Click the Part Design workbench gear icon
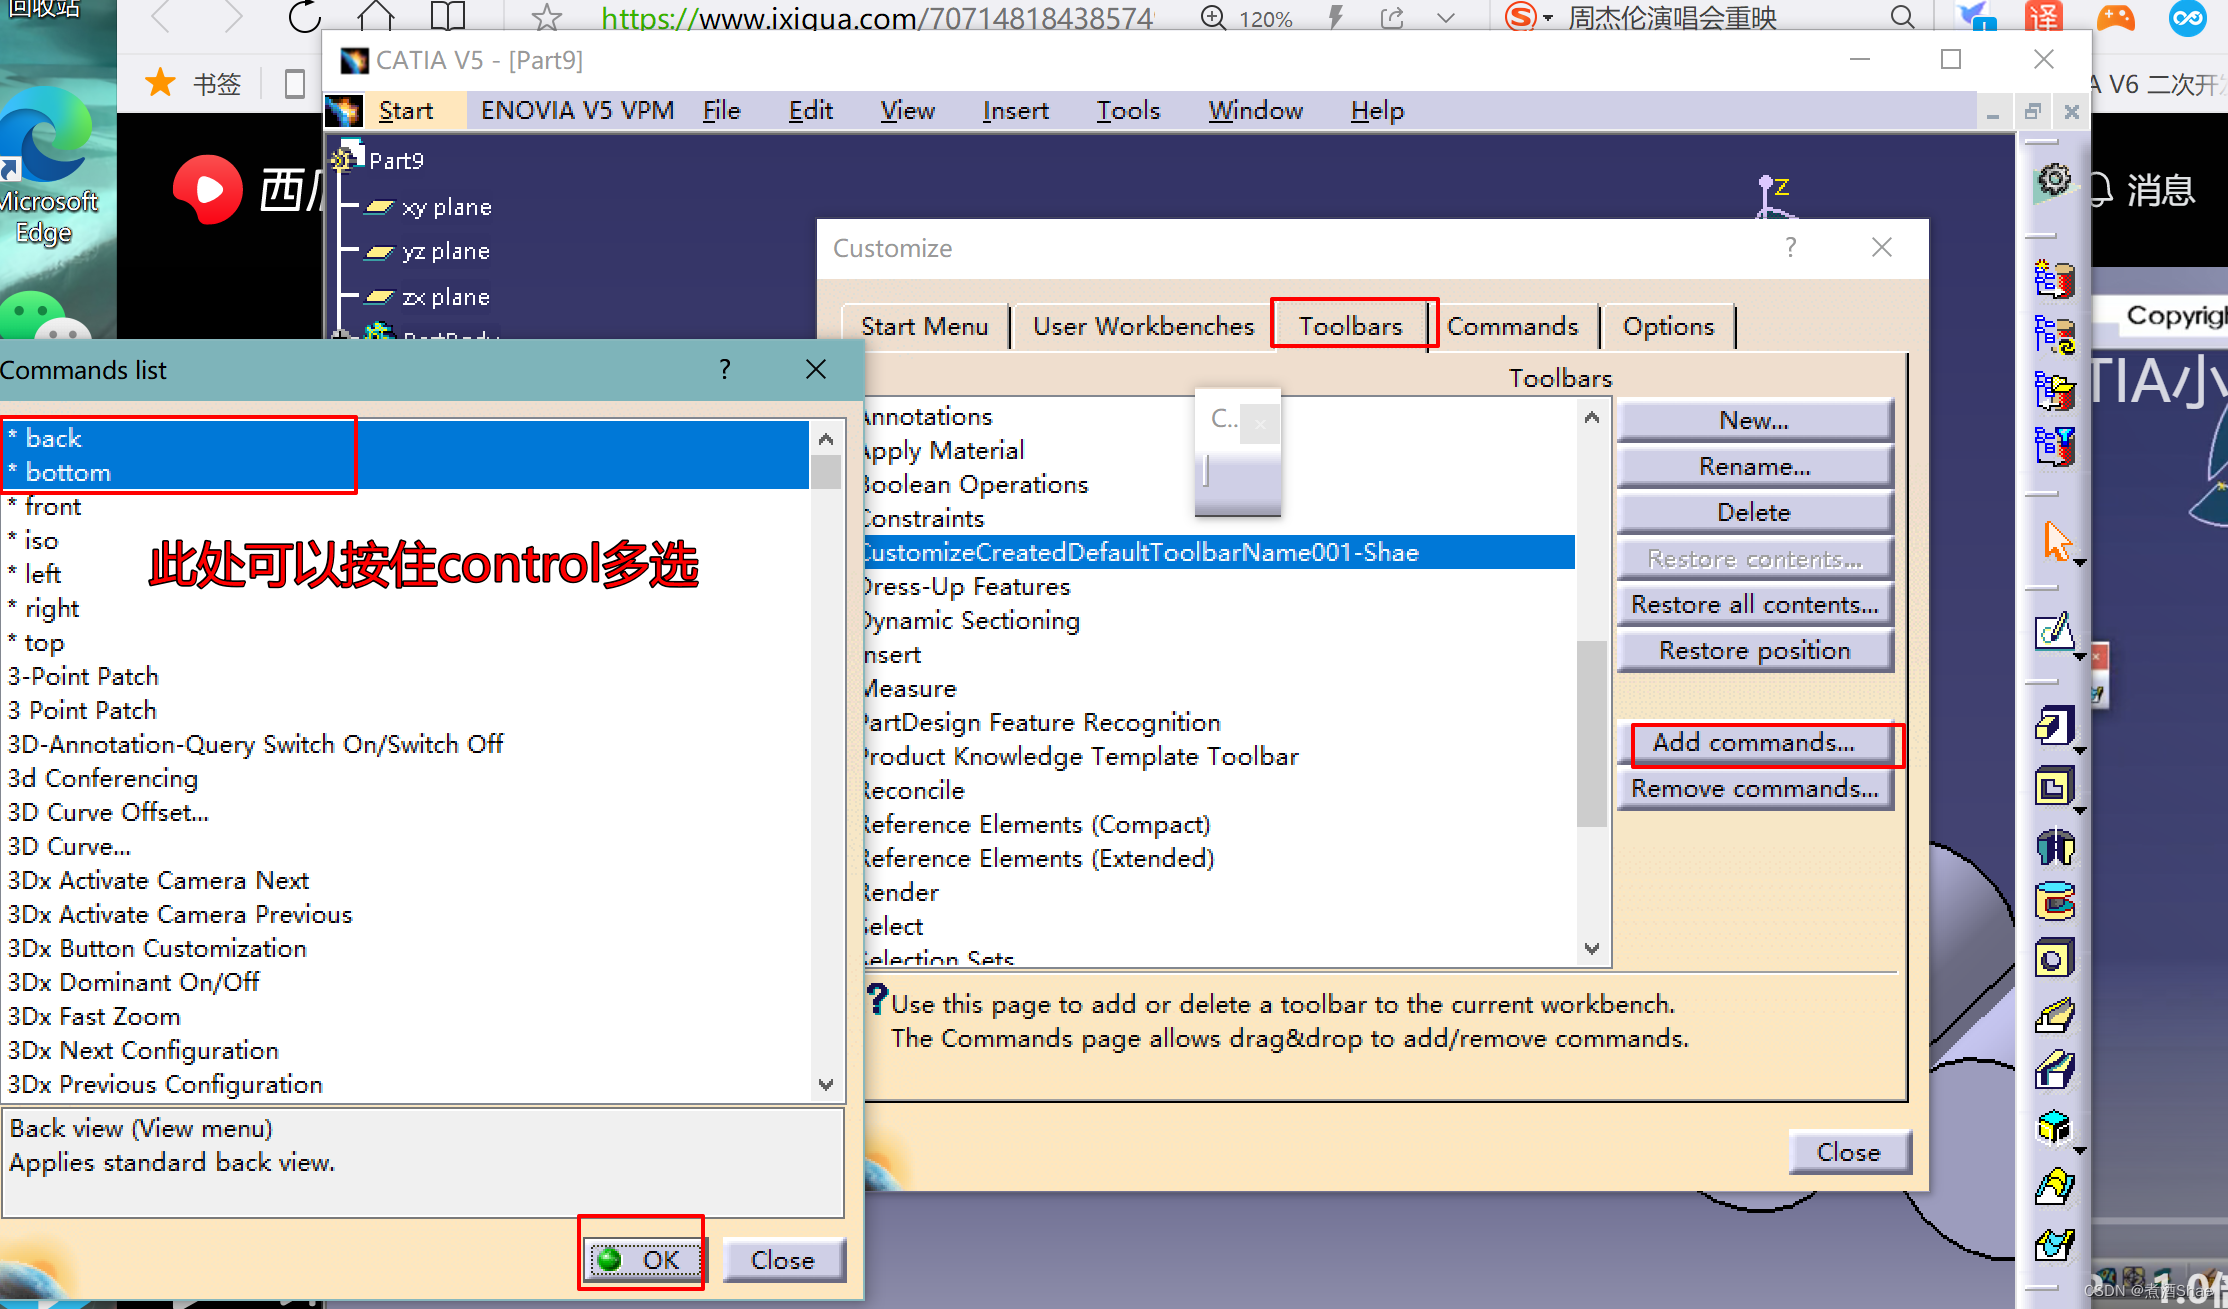Image resolution: width=2228 pixels, height=1309 pixels. coord(2054,182)
